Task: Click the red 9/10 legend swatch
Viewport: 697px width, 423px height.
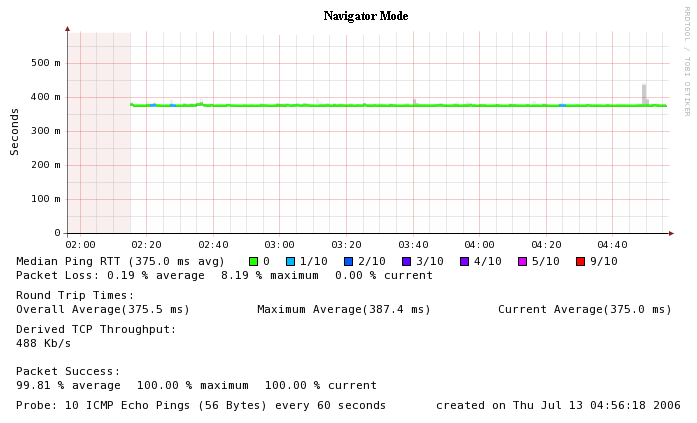Action: point(581,262)
